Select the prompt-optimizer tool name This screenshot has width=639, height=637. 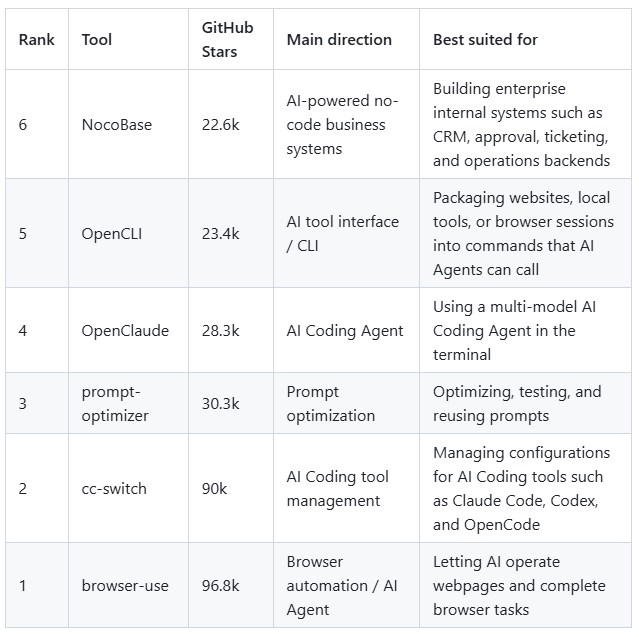click(x=115, y=403)
